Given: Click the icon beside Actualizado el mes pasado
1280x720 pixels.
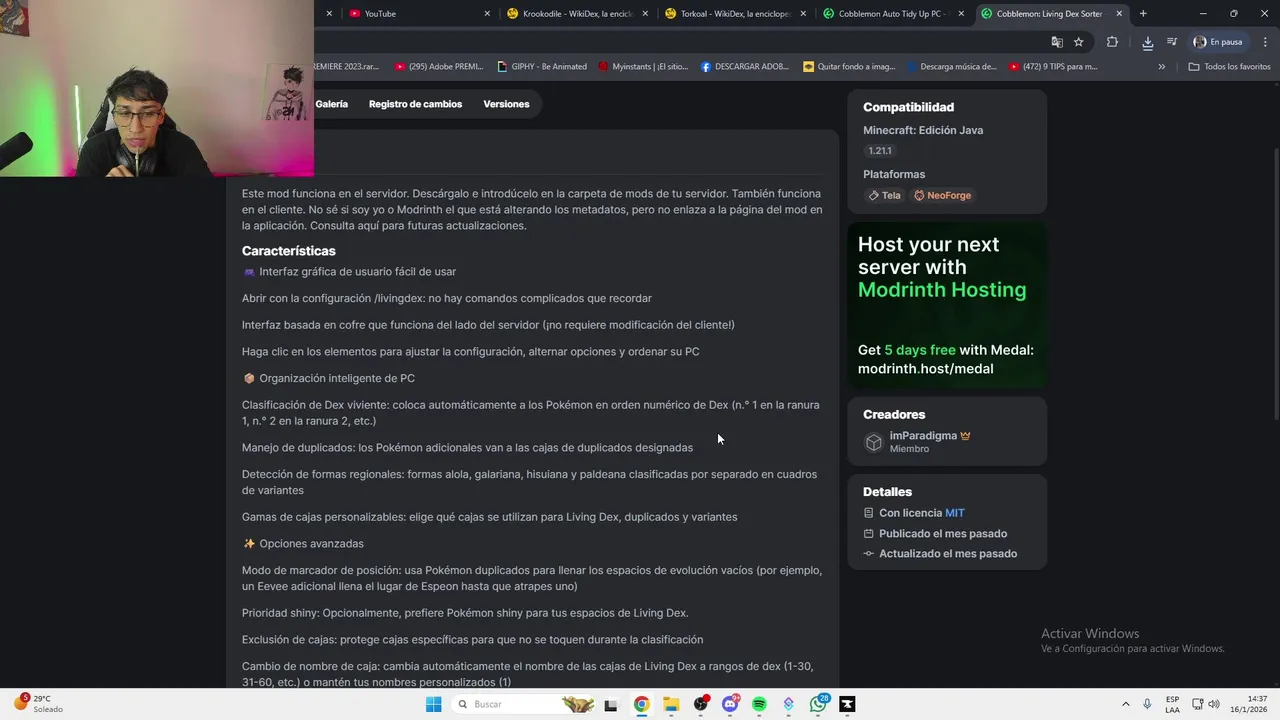Looking at the screenshot, I should click(869, 554).
